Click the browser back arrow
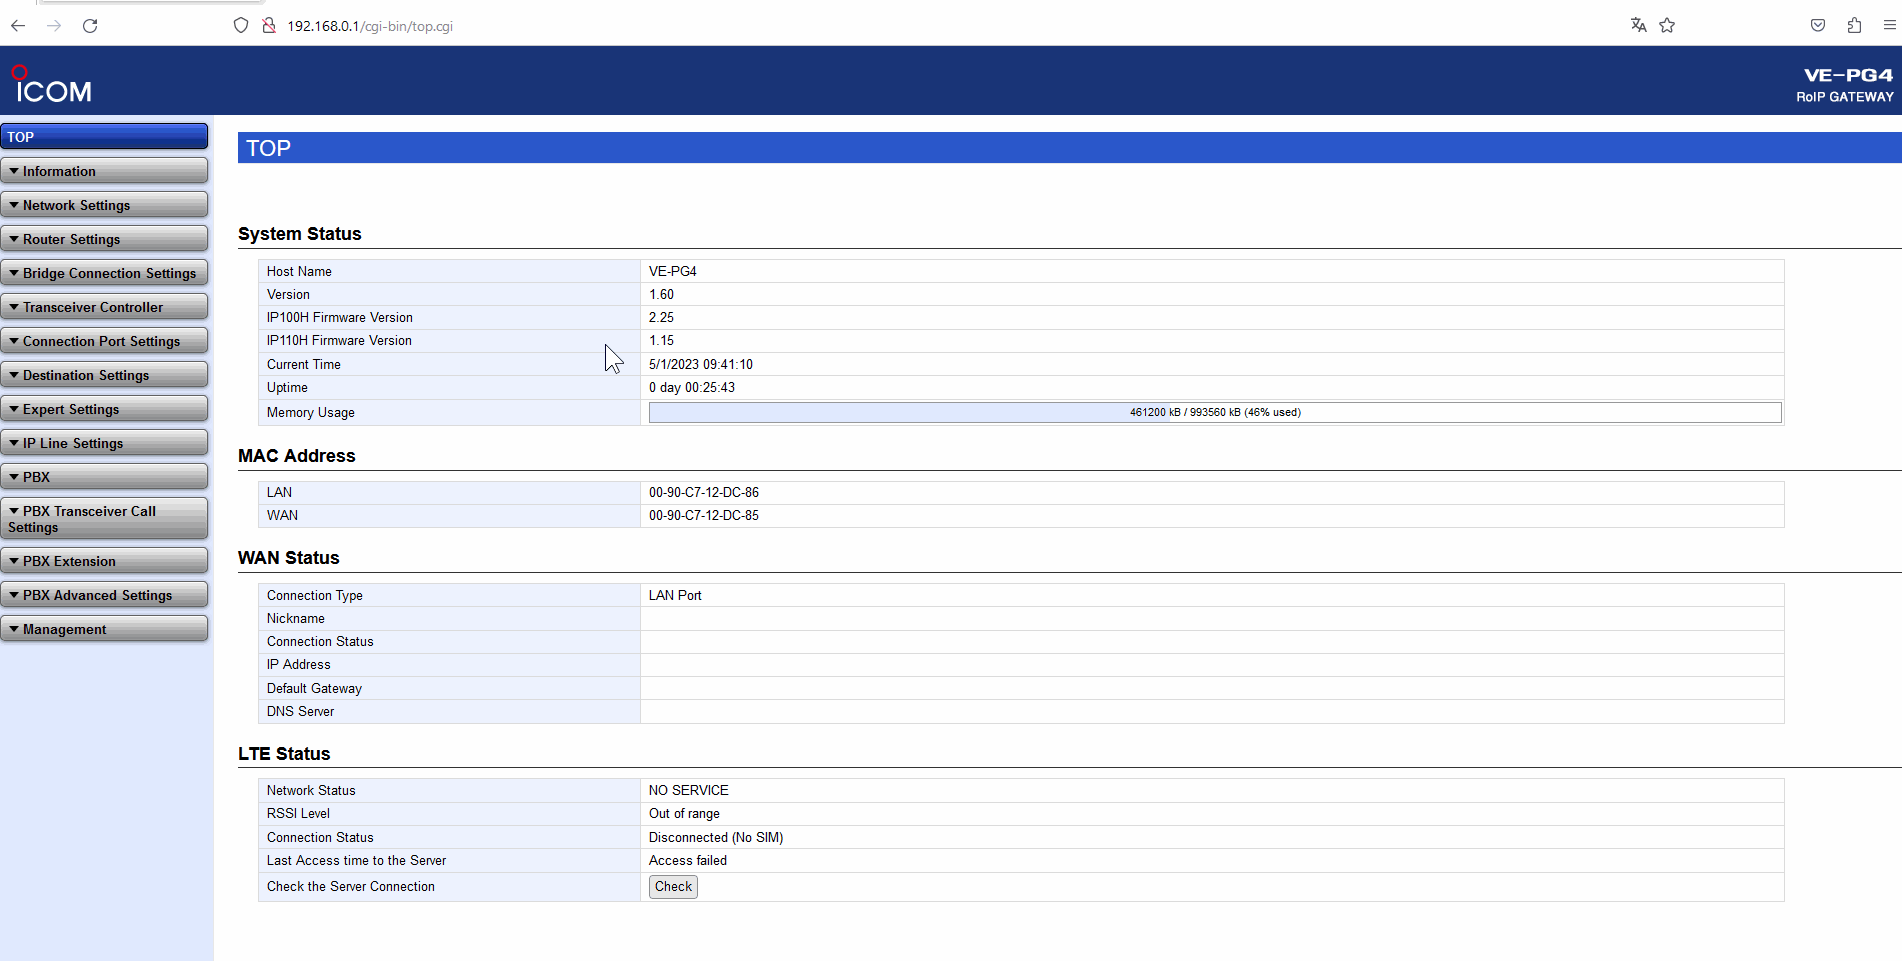Viewport: 1902px width, 961px height. coord(18,26)
